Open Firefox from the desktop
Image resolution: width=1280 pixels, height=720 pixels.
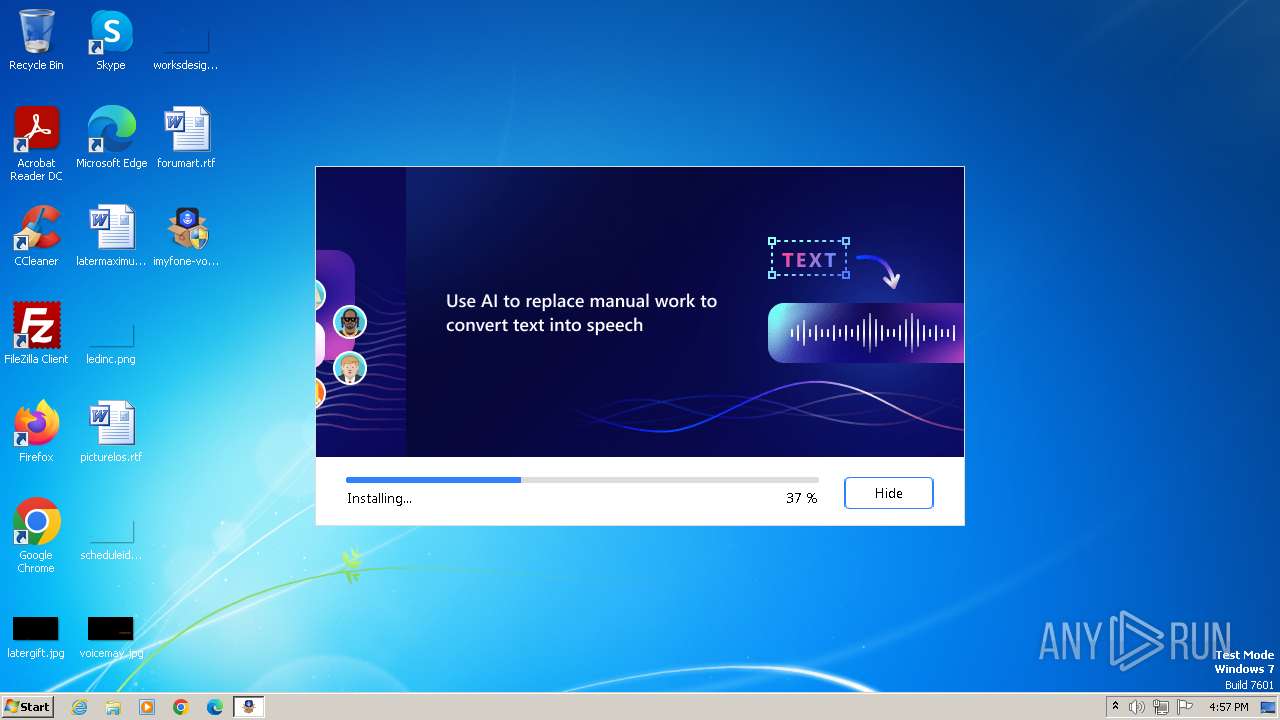coord(36,432)
